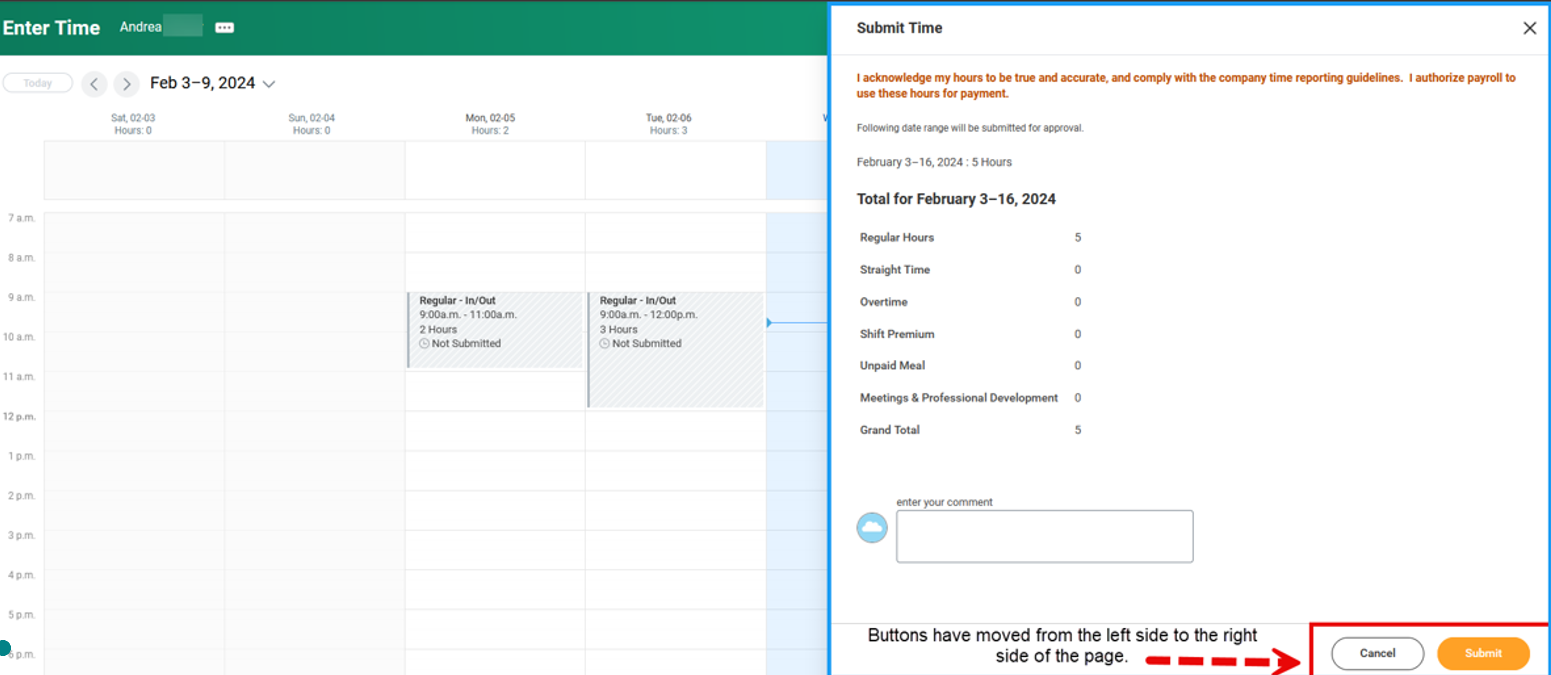Close the Submit Time panel with the X
The image size is (1551, 675).
click(1529, 27)
